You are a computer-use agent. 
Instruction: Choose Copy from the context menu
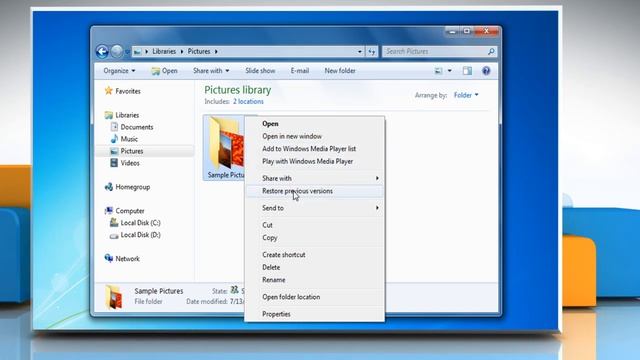[x=314, y=238]
